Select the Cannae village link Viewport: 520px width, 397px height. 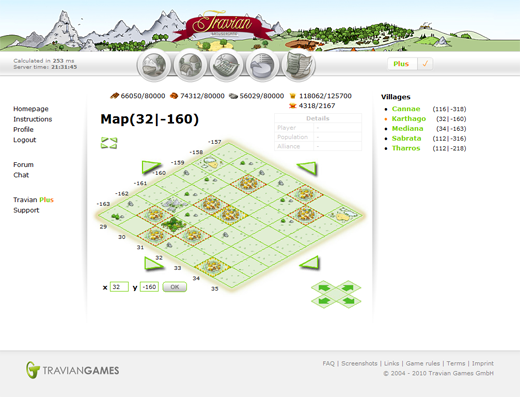click(406, 109)
